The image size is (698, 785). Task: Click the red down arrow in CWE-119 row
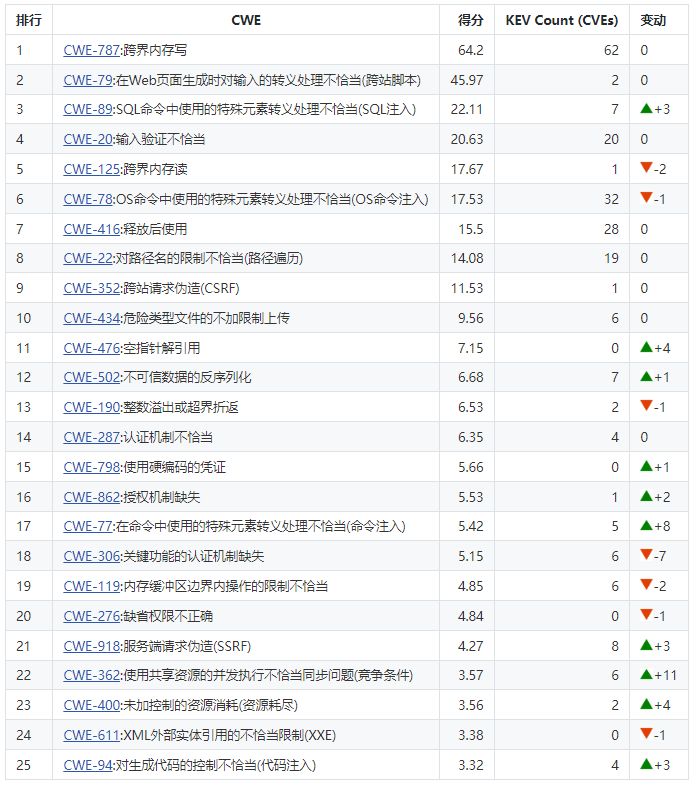tap(646, 585)
